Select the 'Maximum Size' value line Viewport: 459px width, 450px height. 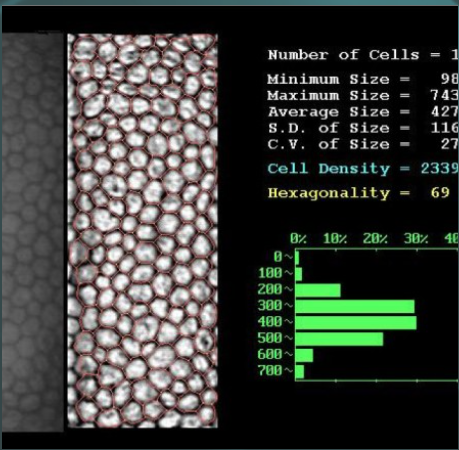[x=363, y=96]
